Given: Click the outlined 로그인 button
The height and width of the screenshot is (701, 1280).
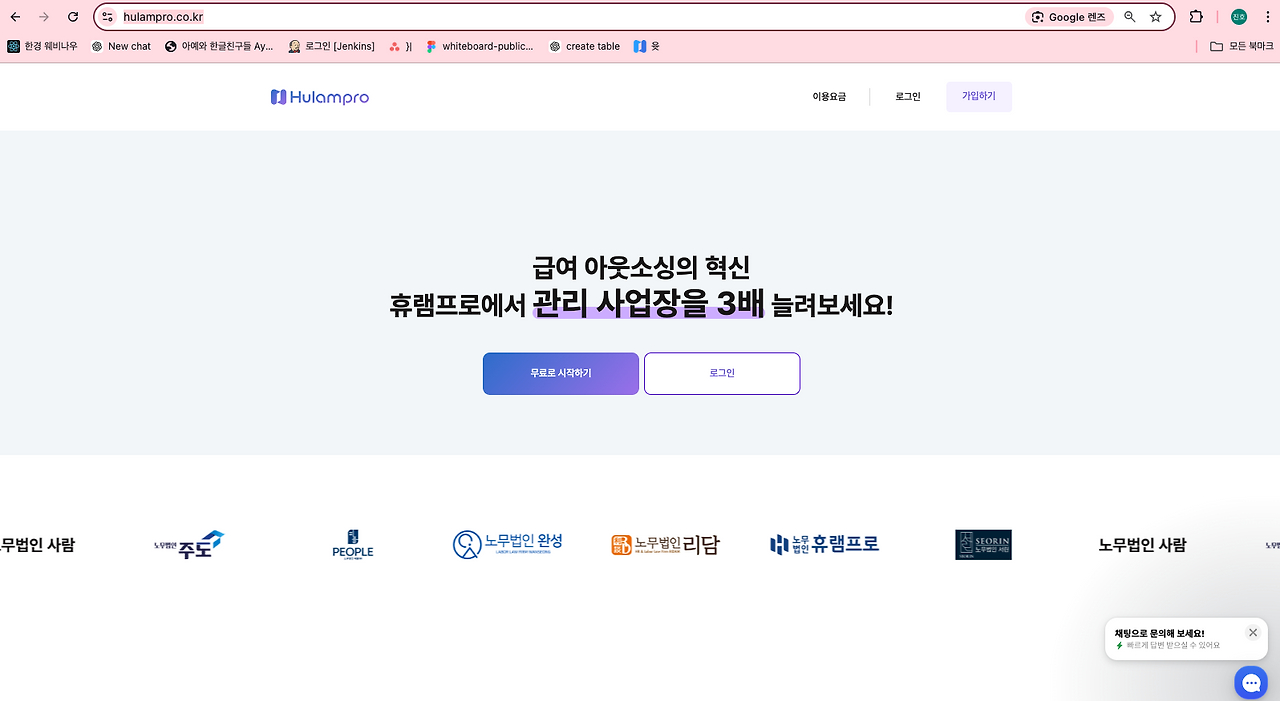Looking at the screenshot, I should coord(721,373).
